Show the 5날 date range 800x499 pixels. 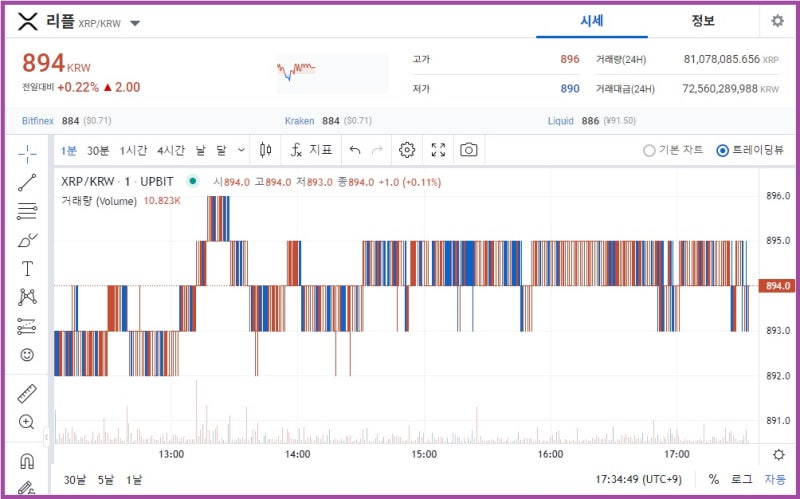106,480
